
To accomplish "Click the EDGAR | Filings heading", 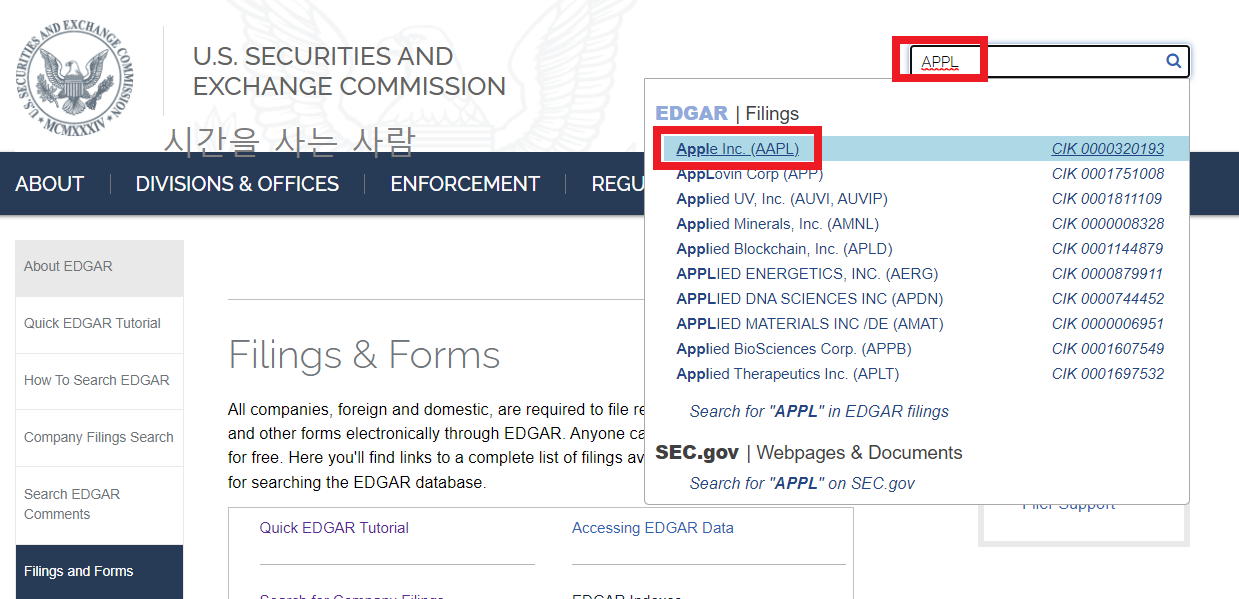I will 727,113.
